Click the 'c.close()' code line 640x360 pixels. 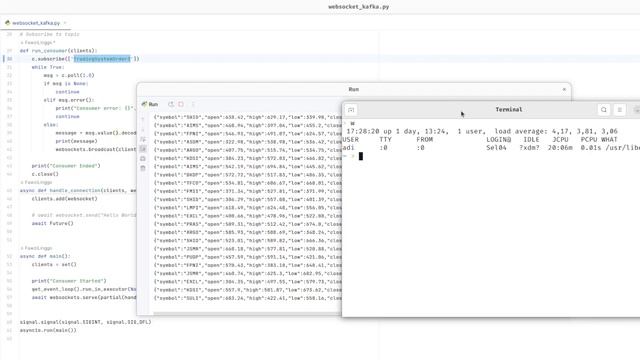point(45,174)
